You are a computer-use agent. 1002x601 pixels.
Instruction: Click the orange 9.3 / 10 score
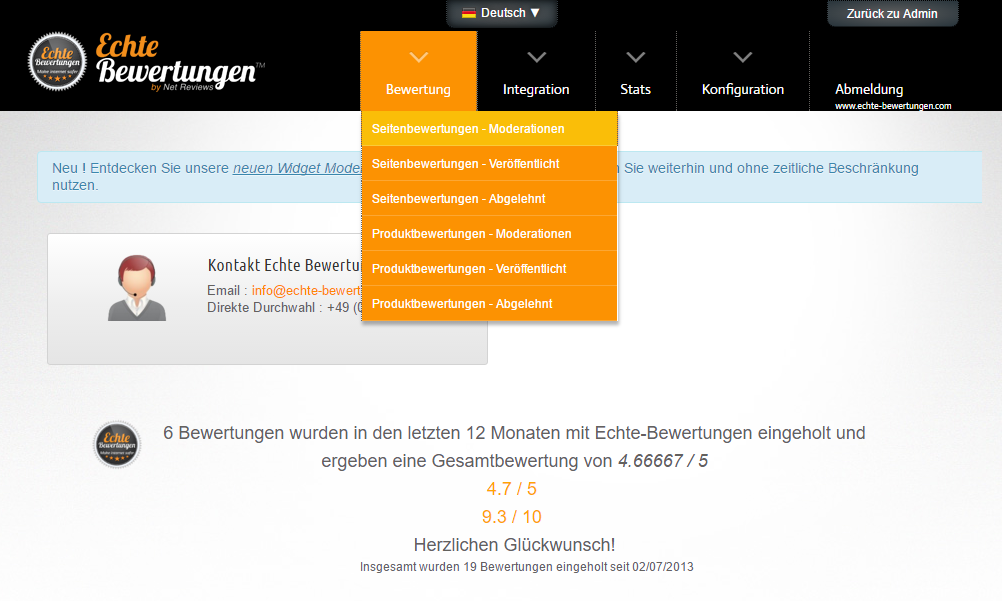(511, 517)
